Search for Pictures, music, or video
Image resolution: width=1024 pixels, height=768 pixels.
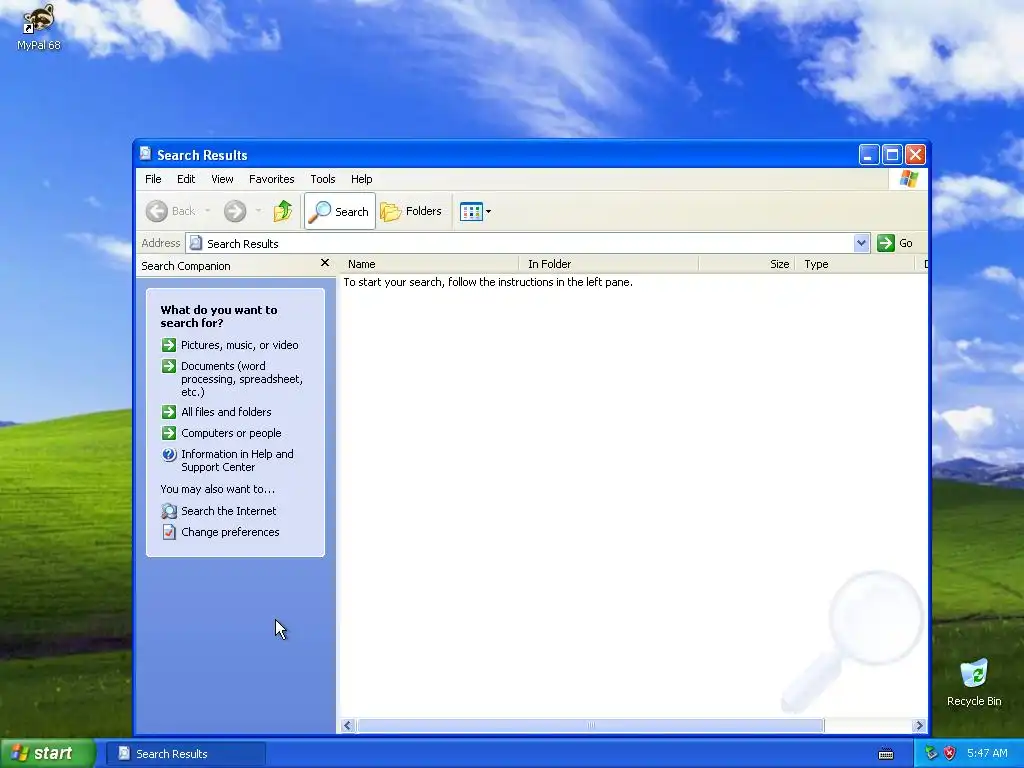[240, 345]
